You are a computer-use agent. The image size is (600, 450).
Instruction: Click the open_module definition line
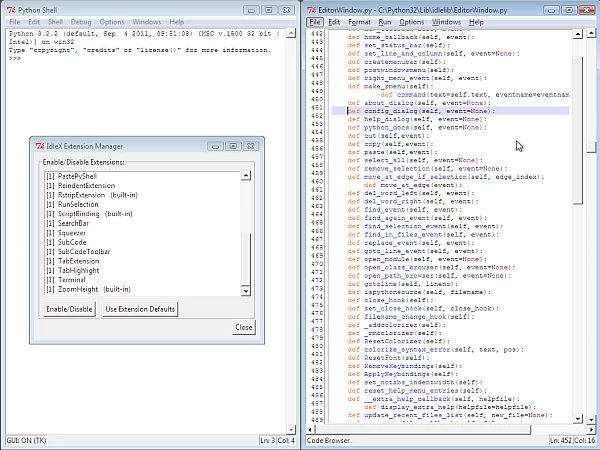417,259
